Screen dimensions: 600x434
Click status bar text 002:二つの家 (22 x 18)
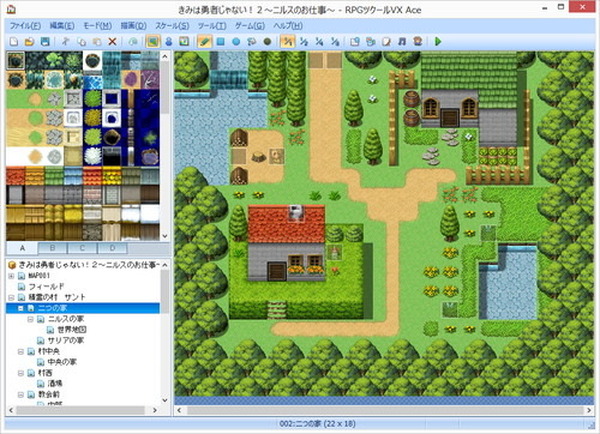(x=318, y=424)
